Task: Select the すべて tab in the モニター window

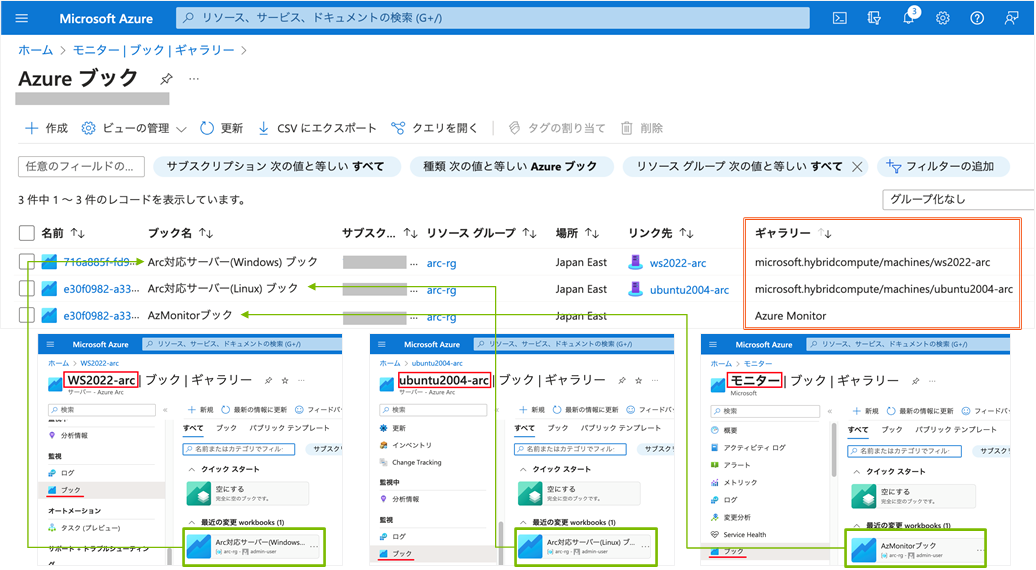Action: point(858,429)
